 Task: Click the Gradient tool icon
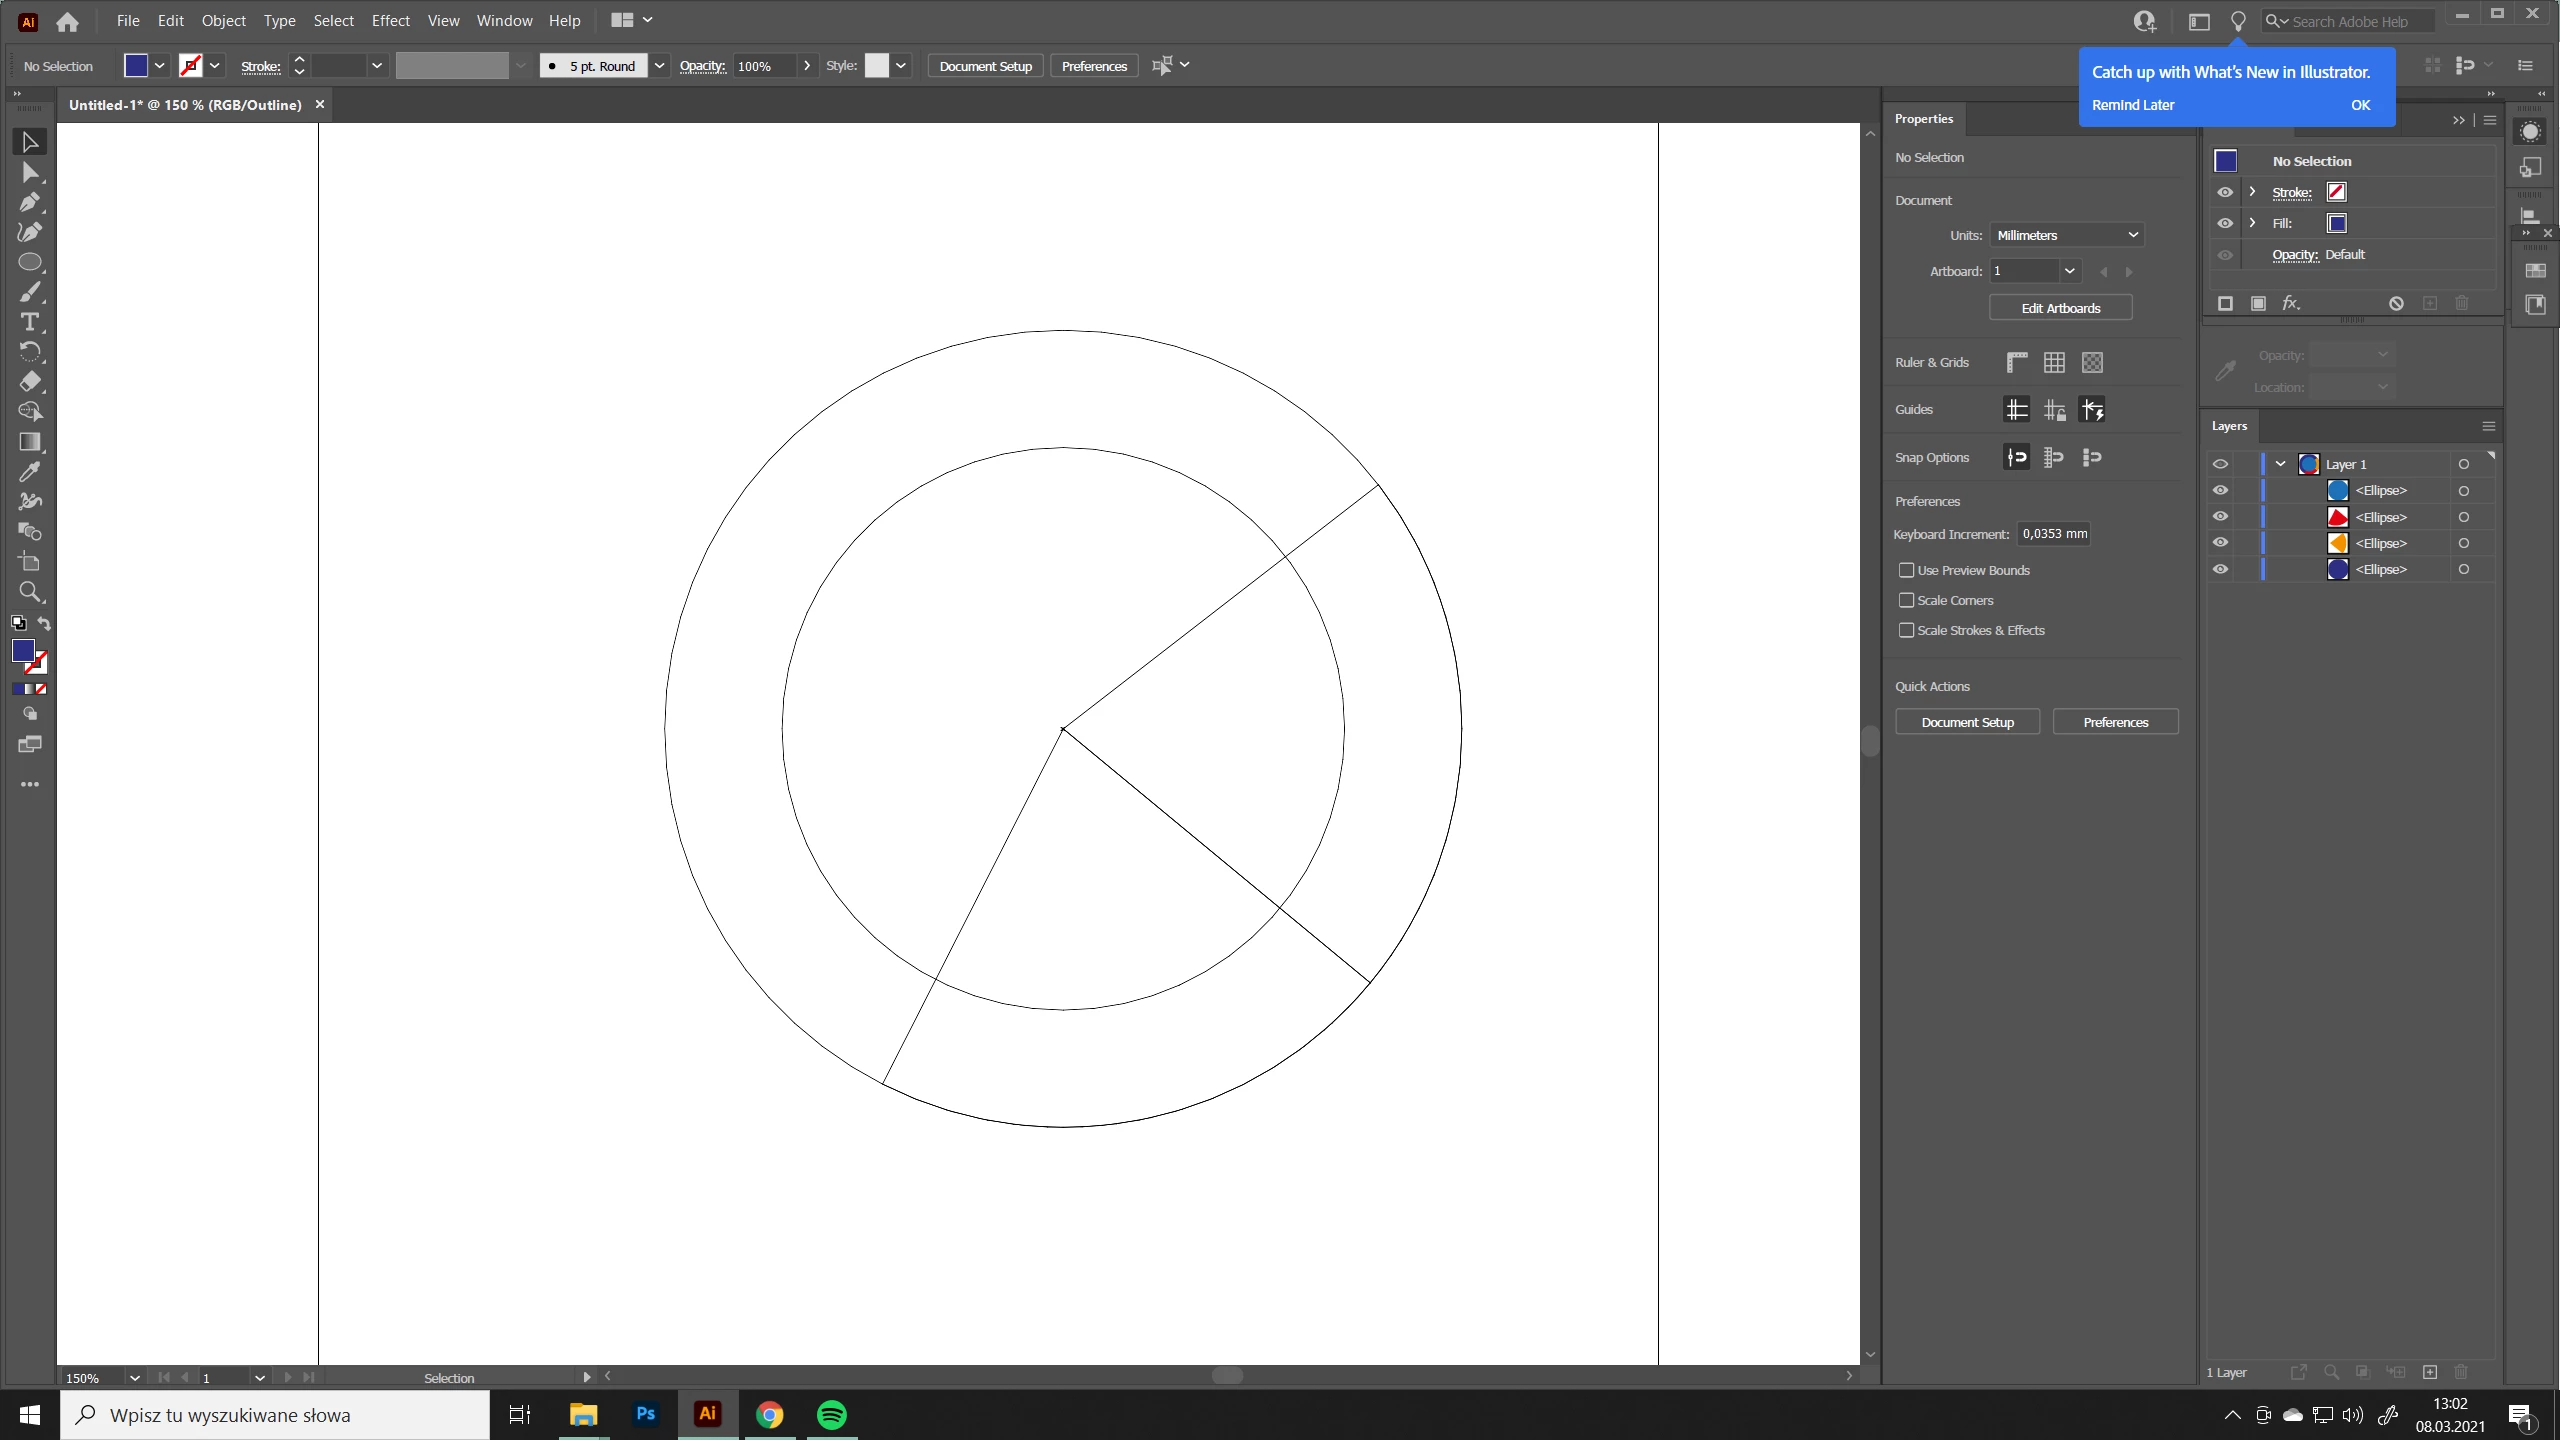pyautogui.click(x=29, y=442)
